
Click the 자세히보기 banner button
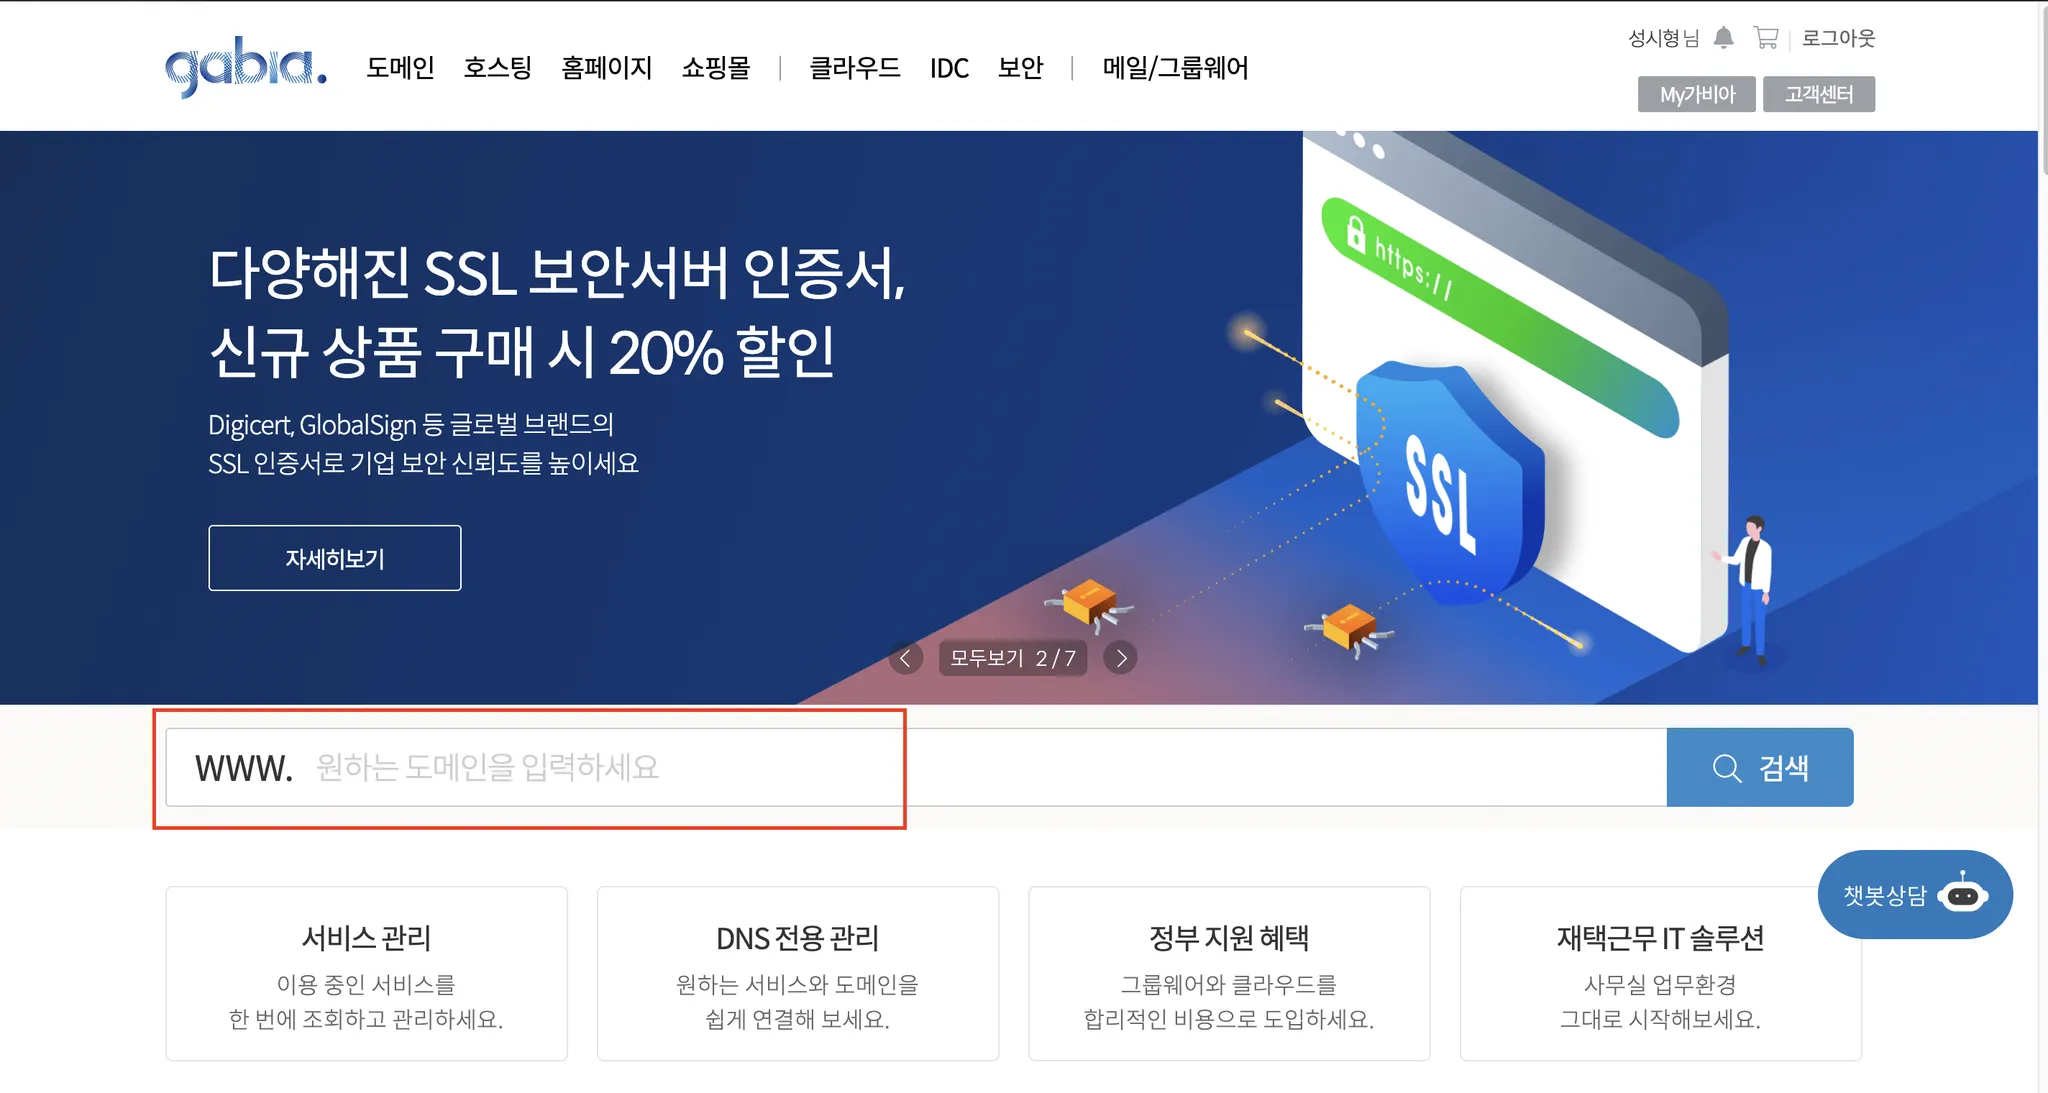[x=335, y=558]
